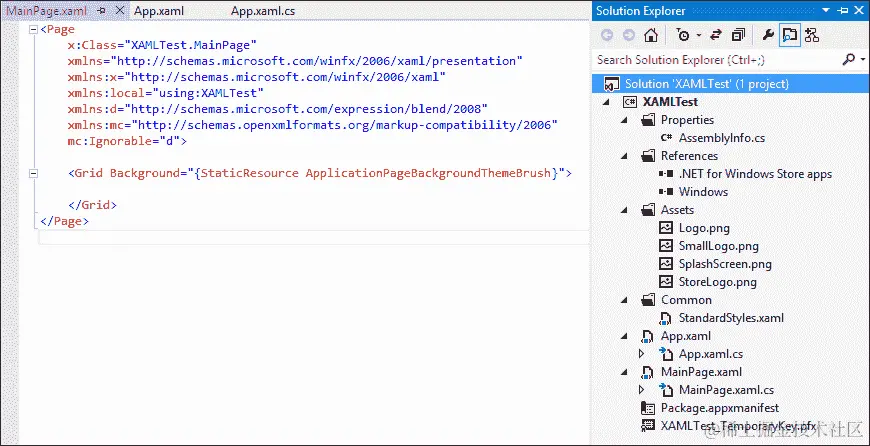This screenshot has width=870, height=446.
Task: Collapse the Grid element outlining box
Action: pos(34,174)
